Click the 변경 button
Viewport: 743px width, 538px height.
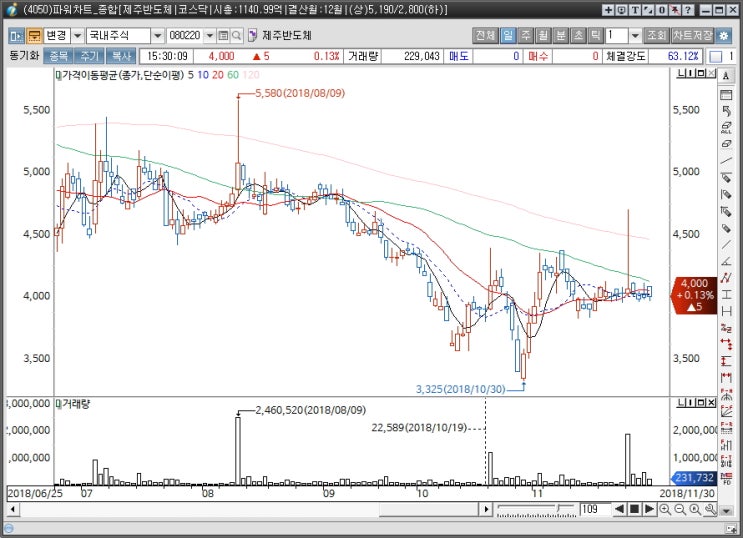click(57, 36)
